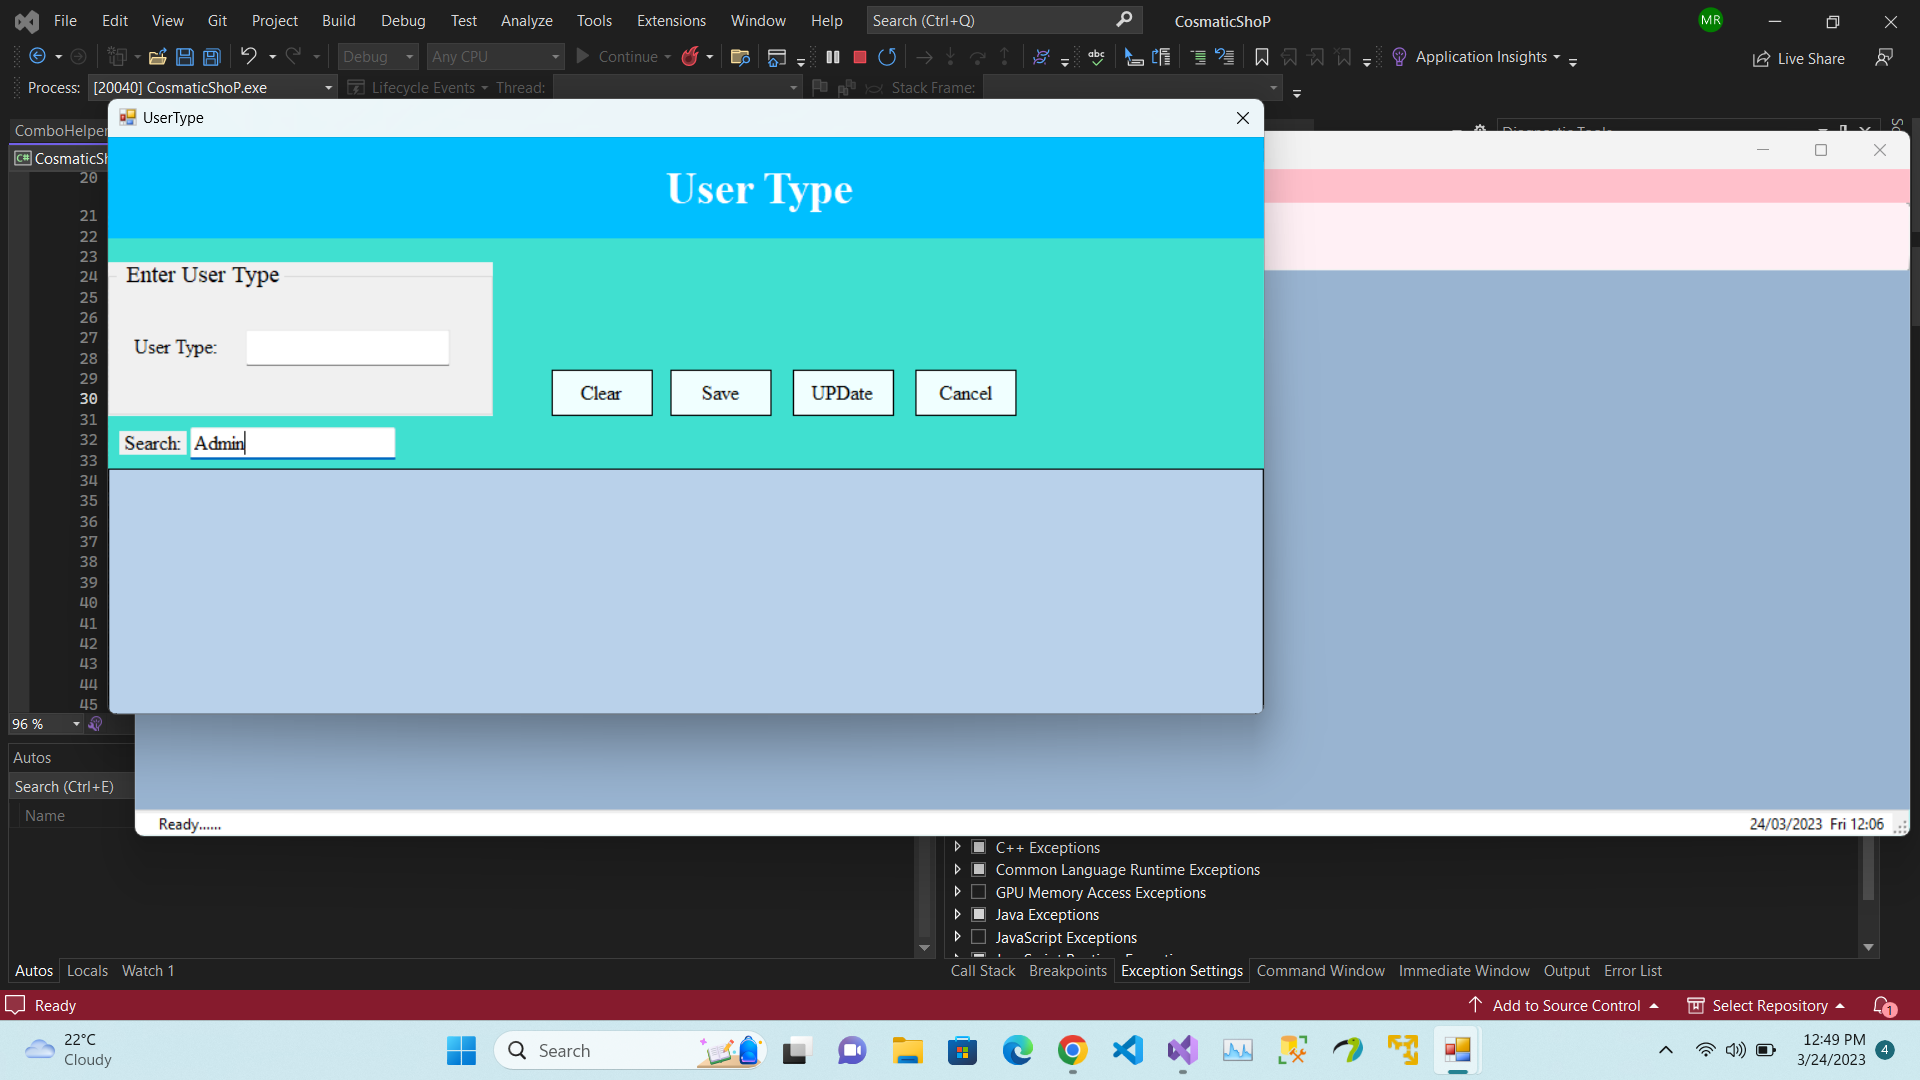
Task: Click Continue debugging button
Action: [617, 57]
